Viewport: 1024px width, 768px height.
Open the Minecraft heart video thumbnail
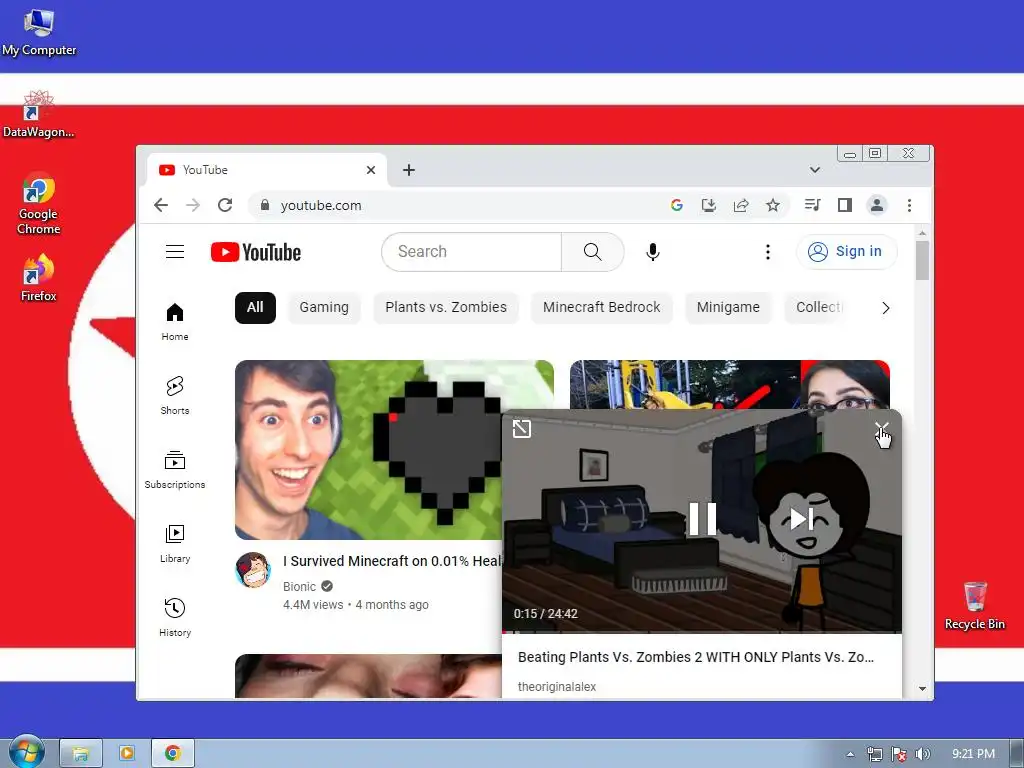click(368, 450)
